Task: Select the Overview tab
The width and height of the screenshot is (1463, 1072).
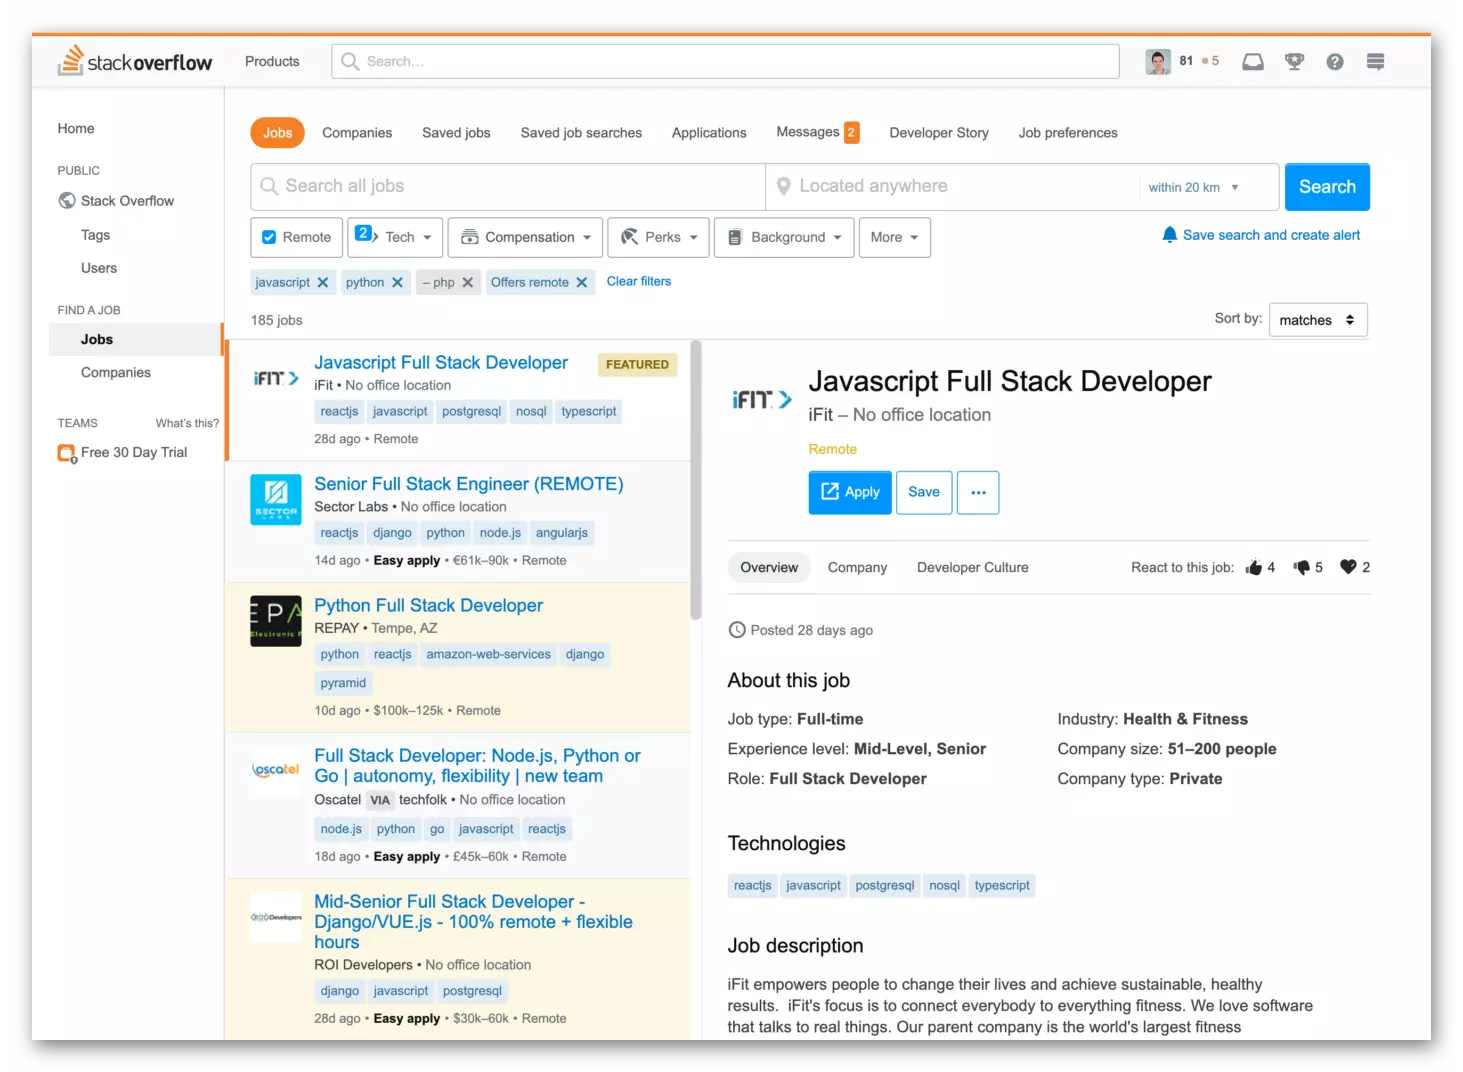Action: click(x=769, y=568)
